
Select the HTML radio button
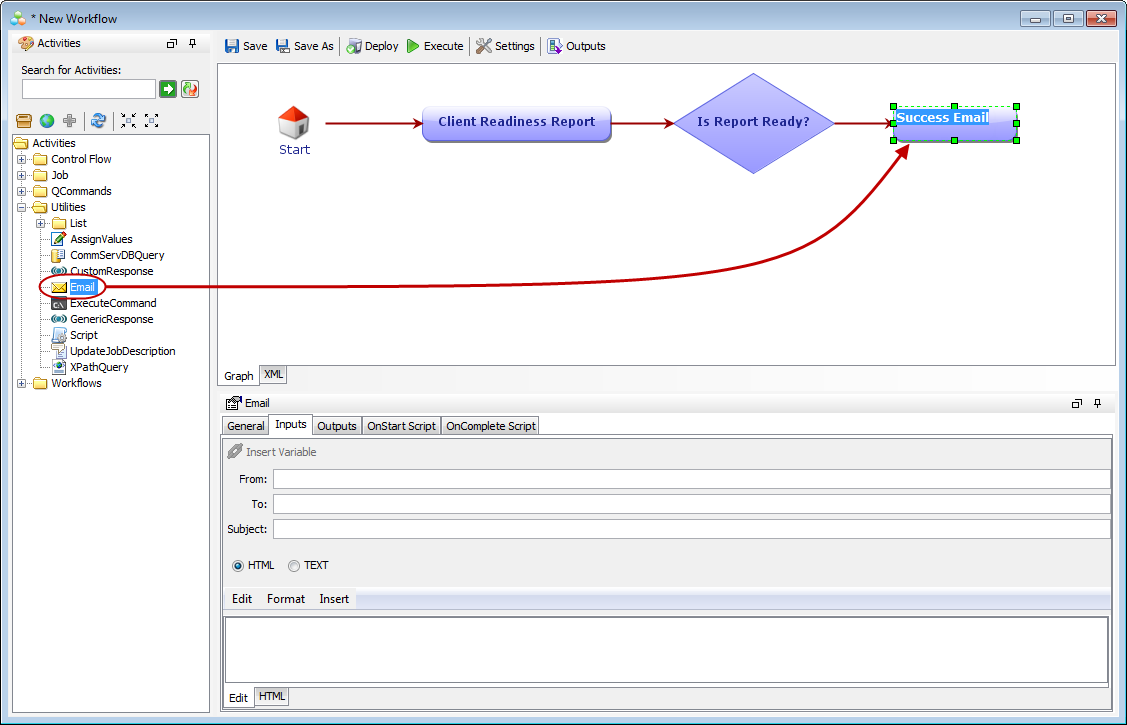238,566
